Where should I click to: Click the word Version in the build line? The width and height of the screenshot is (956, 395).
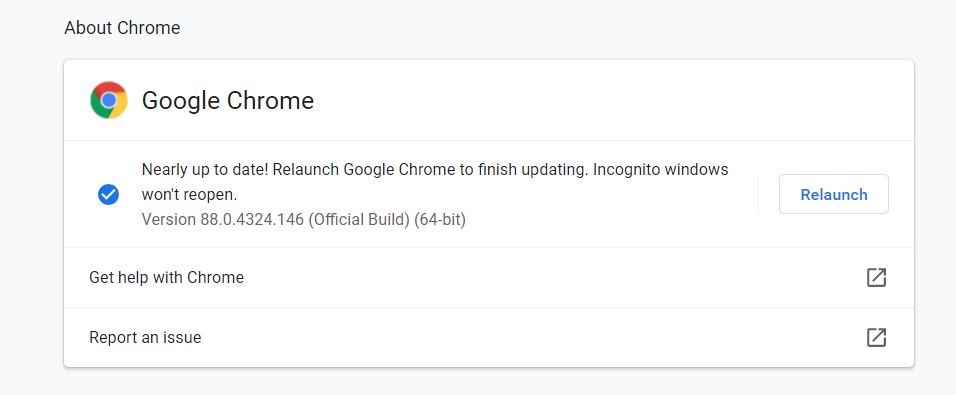coord(169,219)
